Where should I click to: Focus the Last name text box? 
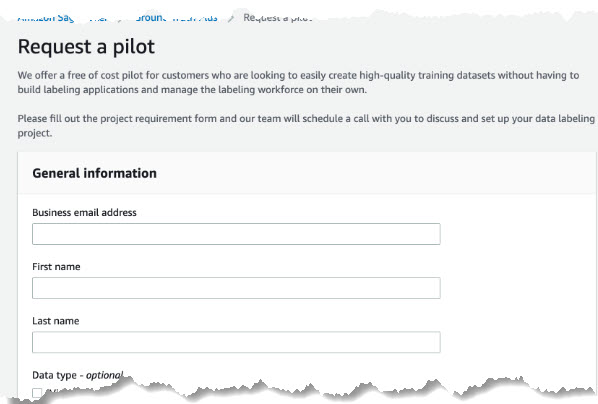pyautogui.click(x=236, y=342)
